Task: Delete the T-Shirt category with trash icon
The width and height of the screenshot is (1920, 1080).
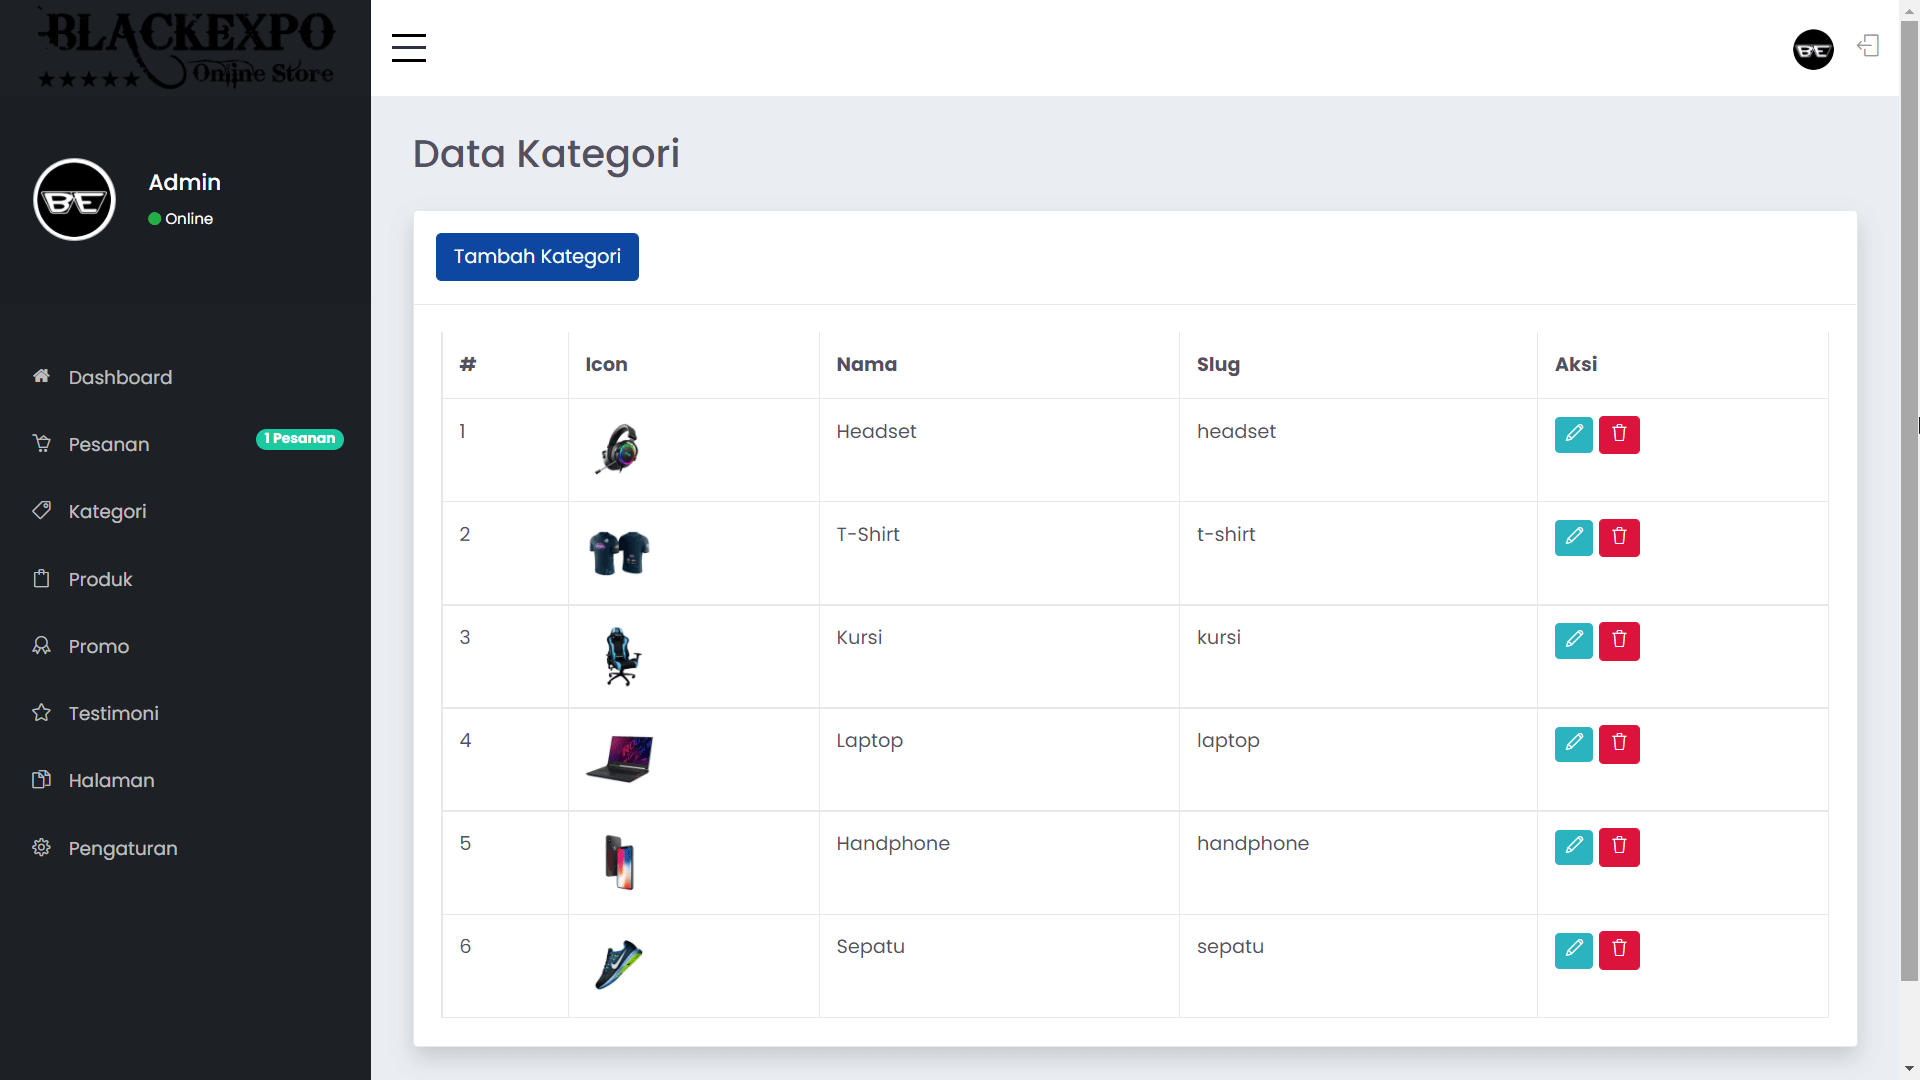Action: (1619, 537)
